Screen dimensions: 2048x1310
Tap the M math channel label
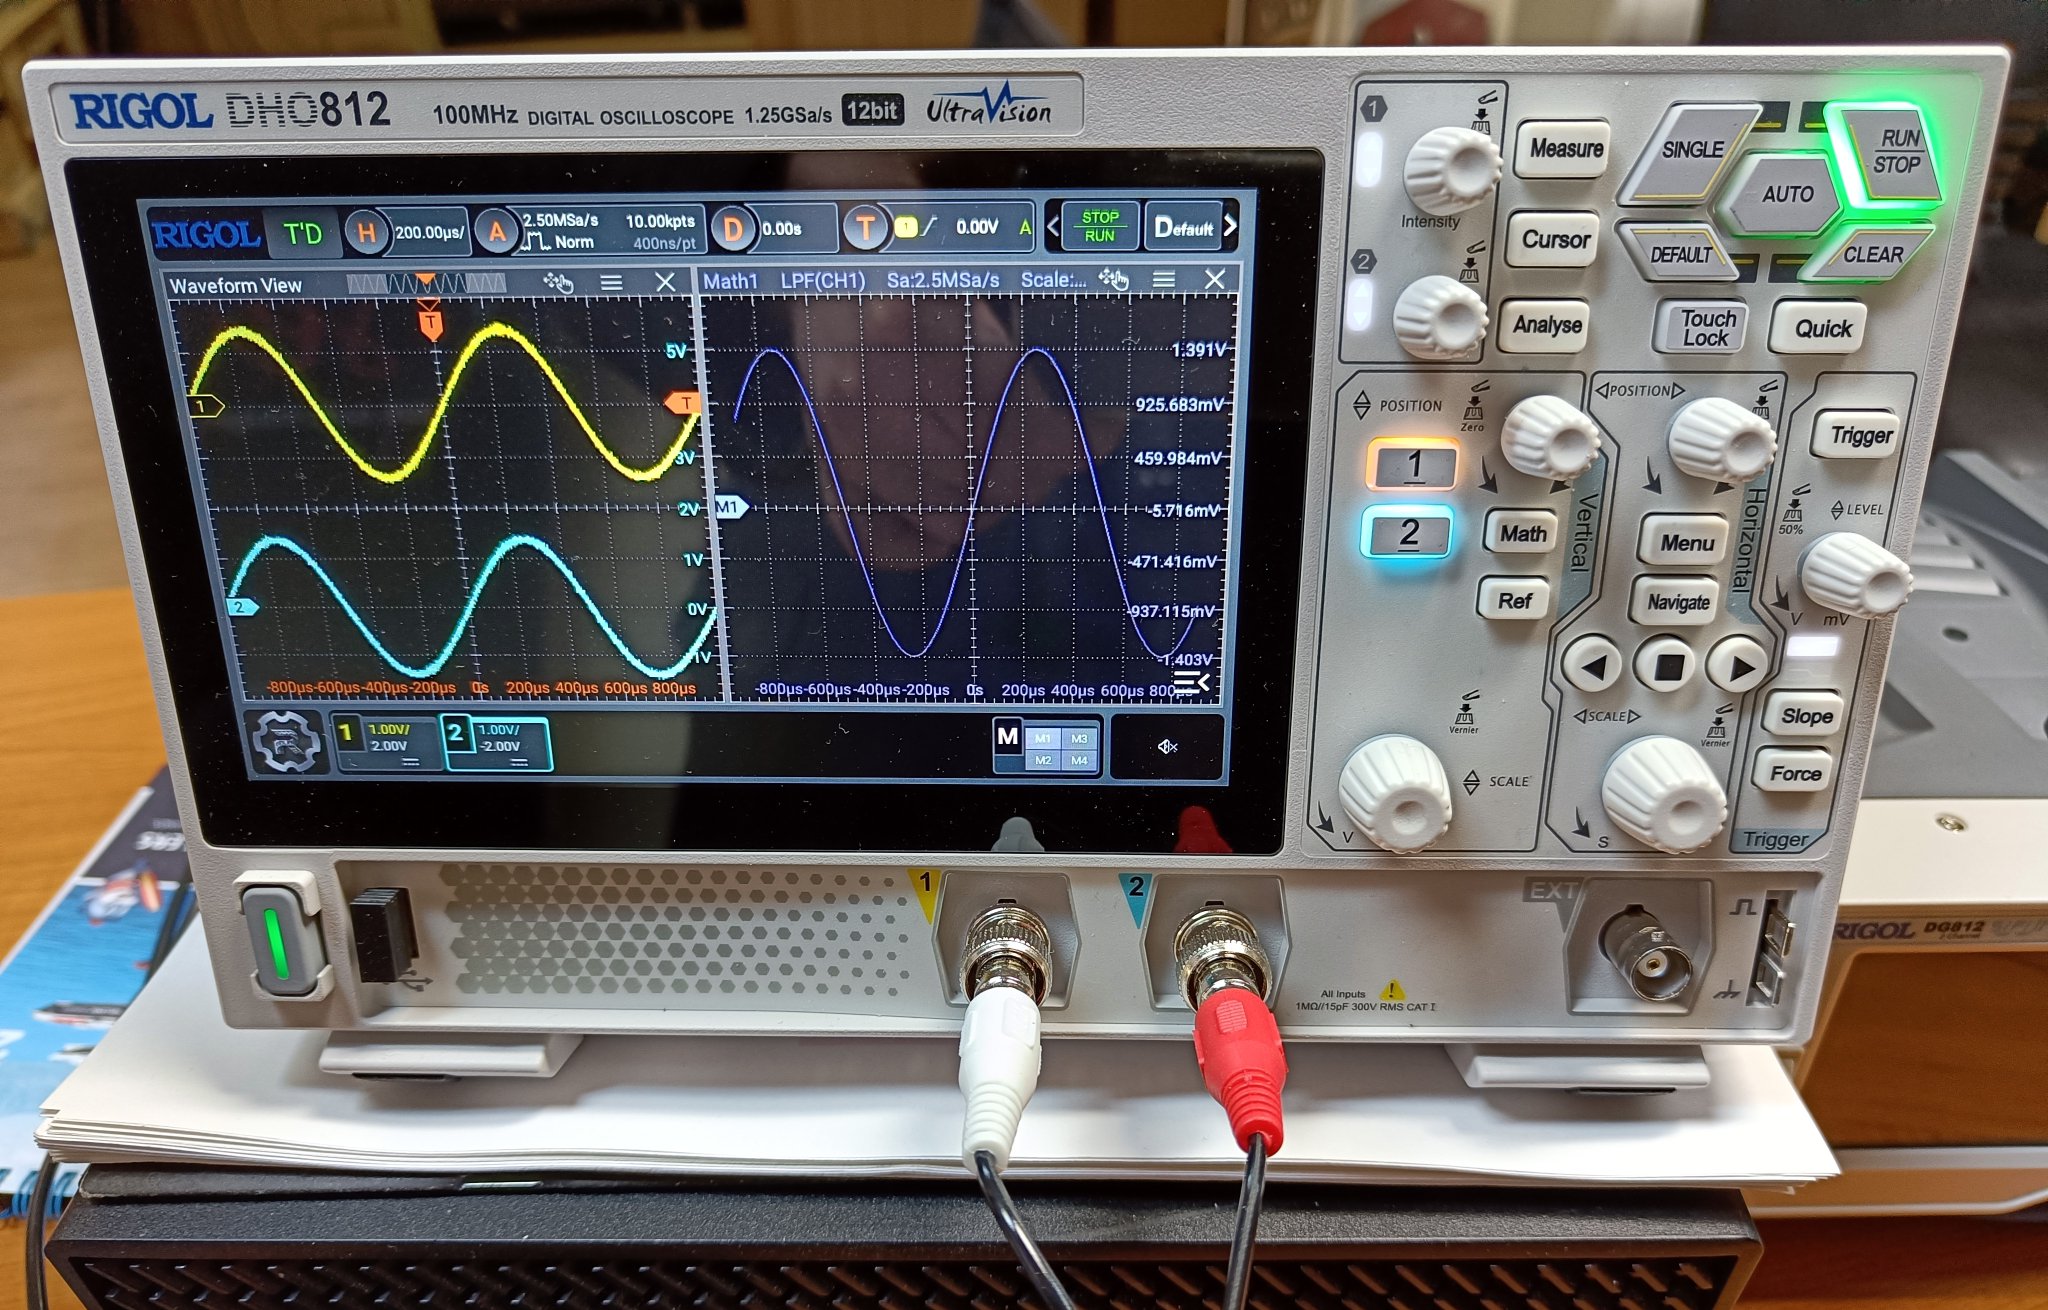point(1008,737)
